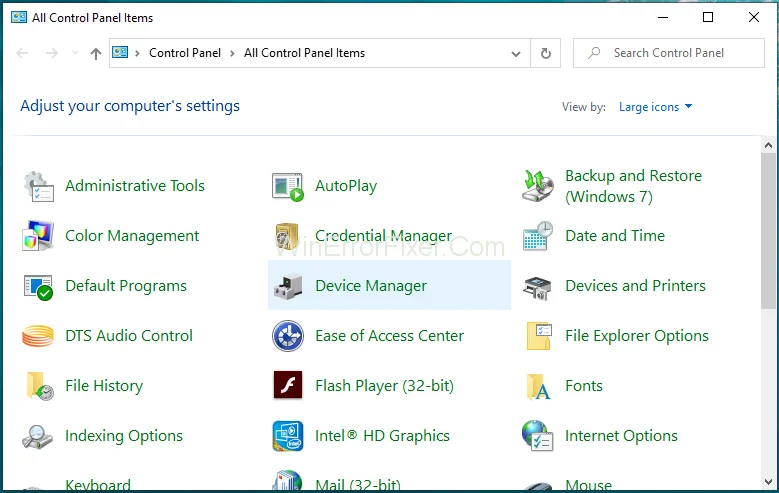Image resolution: width=779 pixels, height=493 pixels.
Task: Click the DTS Audio Control icon
Action: pos(38,336)
